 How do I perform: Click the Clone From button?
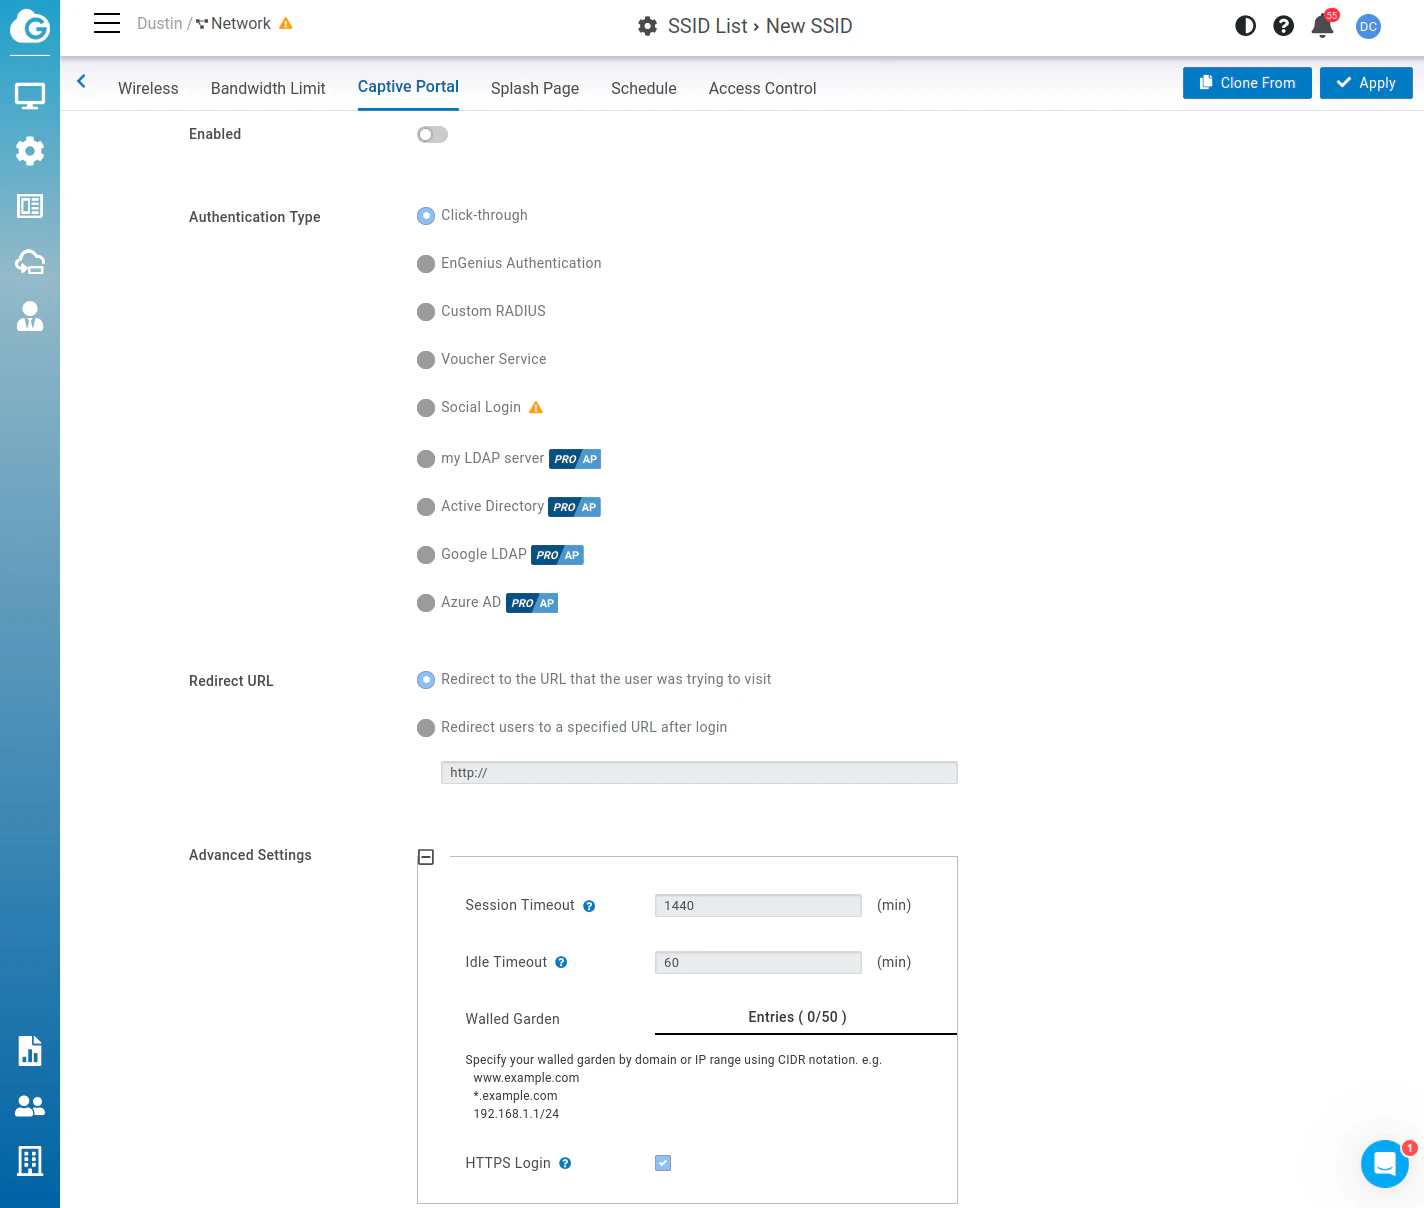click(1247, 83)
